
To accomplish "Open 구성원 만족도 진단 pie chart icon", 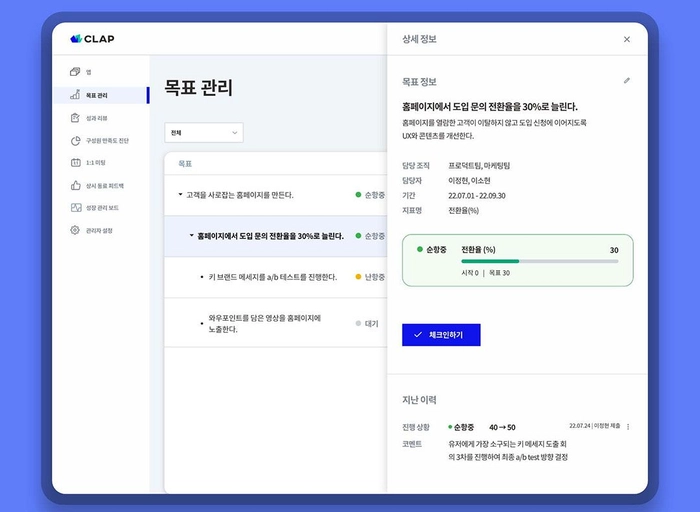I will 75,141.
